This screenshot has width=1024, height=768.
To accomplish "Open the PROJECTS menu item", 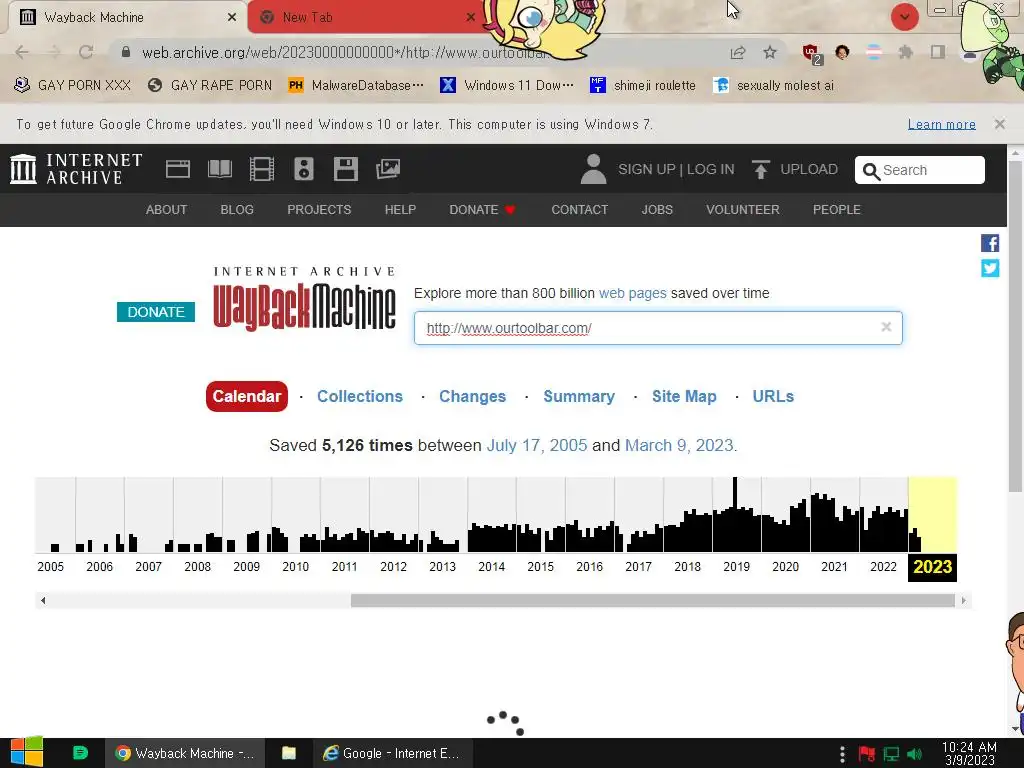I will (319, 210).
